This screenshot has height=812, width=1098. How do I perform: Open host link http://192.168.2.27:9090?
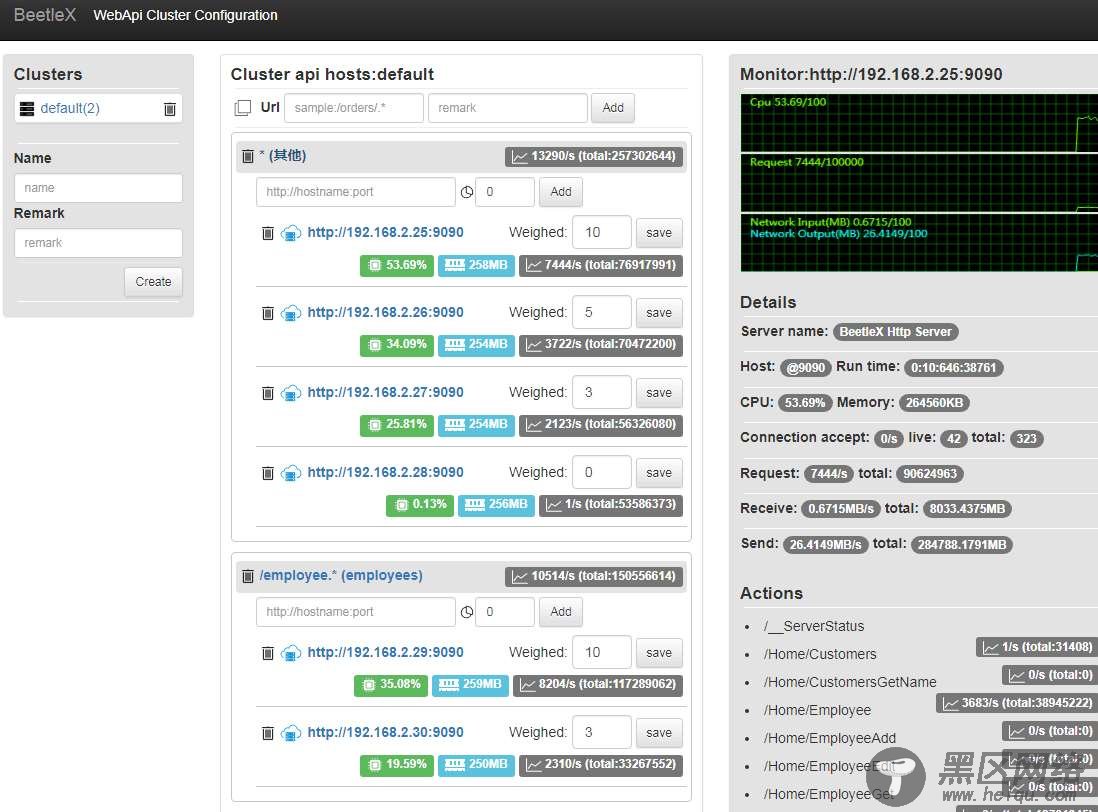tap(385, 393)
